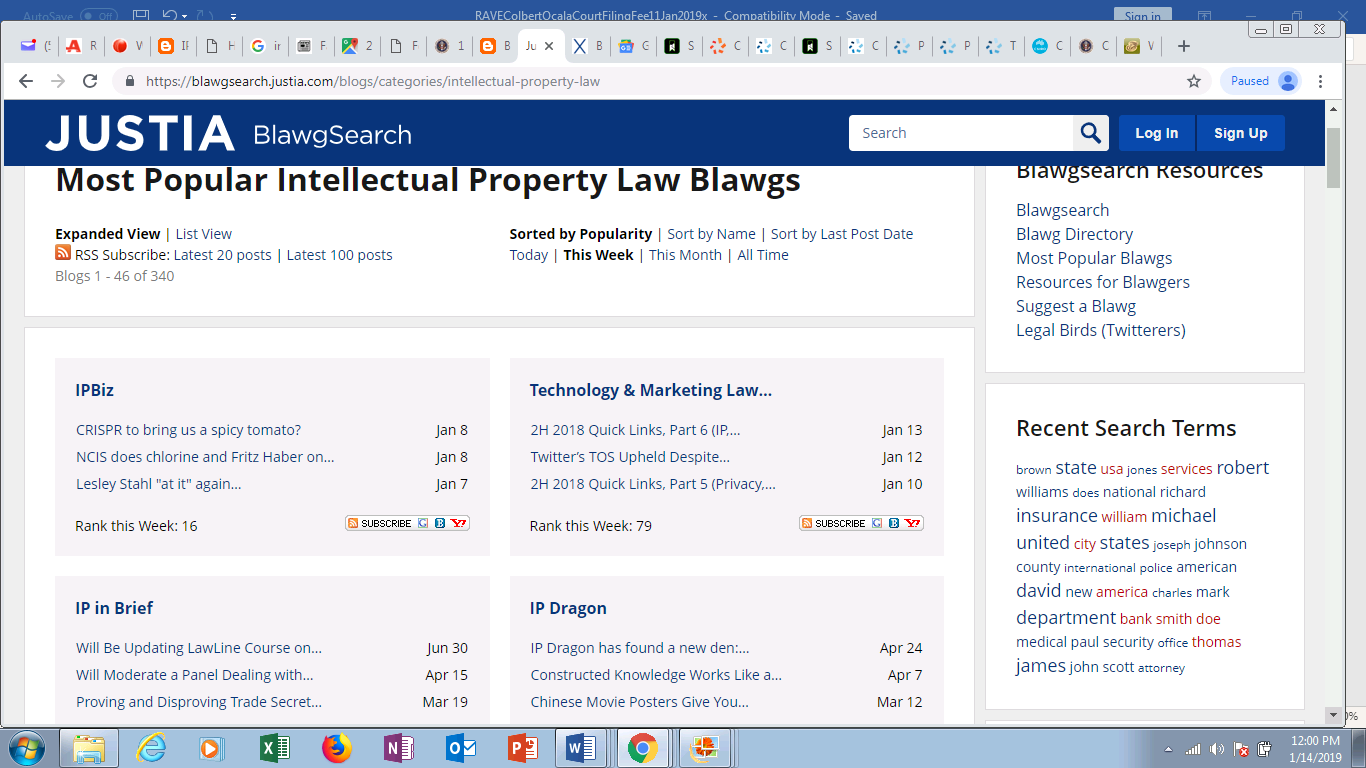Click IPBiz's RSS SUBSCRIBE badge
Image resolution: width=1366 pixels, height=768 pixels.
point(380,523)
